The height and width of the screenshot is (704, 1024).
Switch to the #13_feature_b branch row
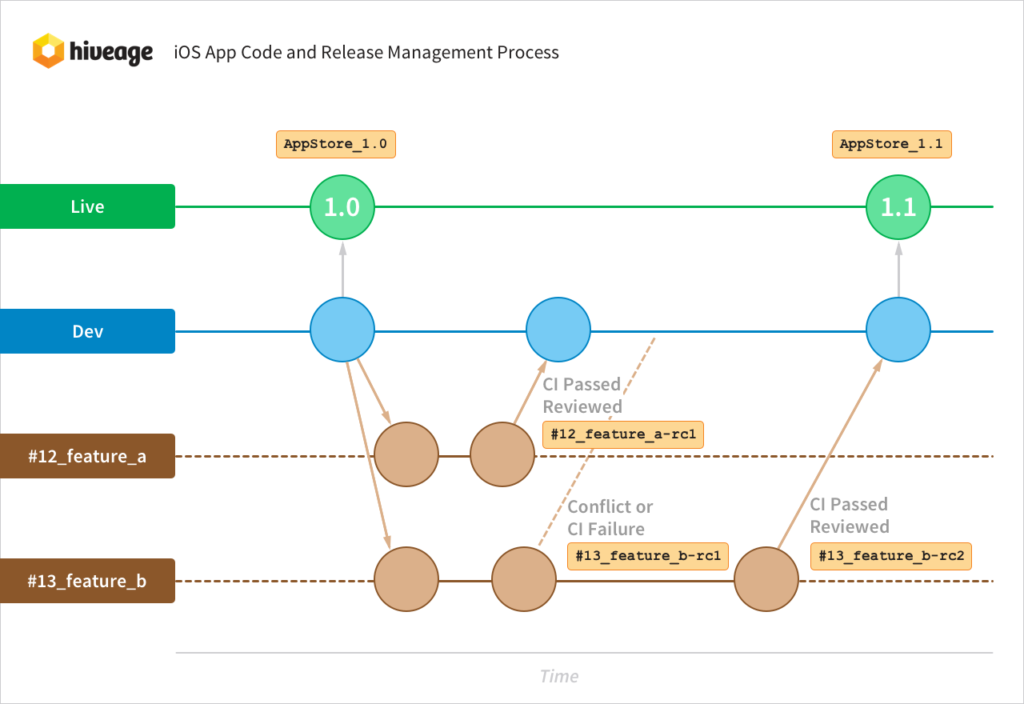[87, 580]
